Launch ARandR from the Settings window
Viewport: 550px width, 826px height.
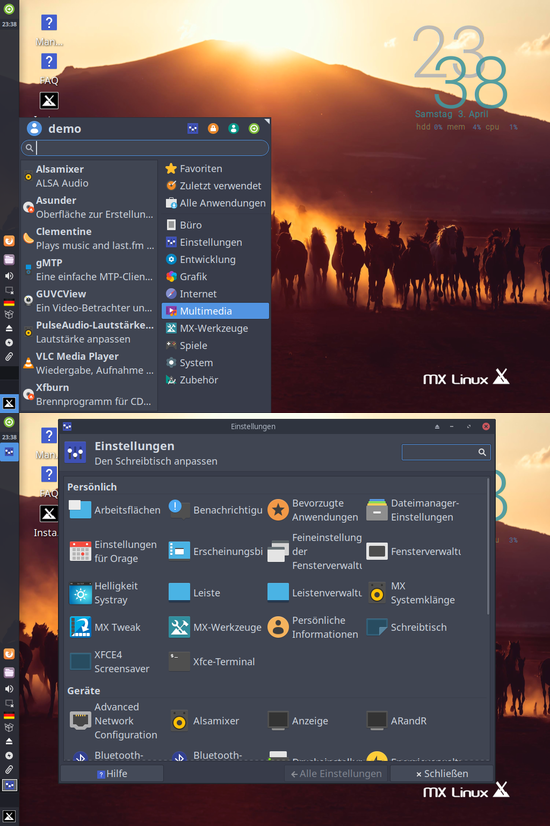click(397, 721)
